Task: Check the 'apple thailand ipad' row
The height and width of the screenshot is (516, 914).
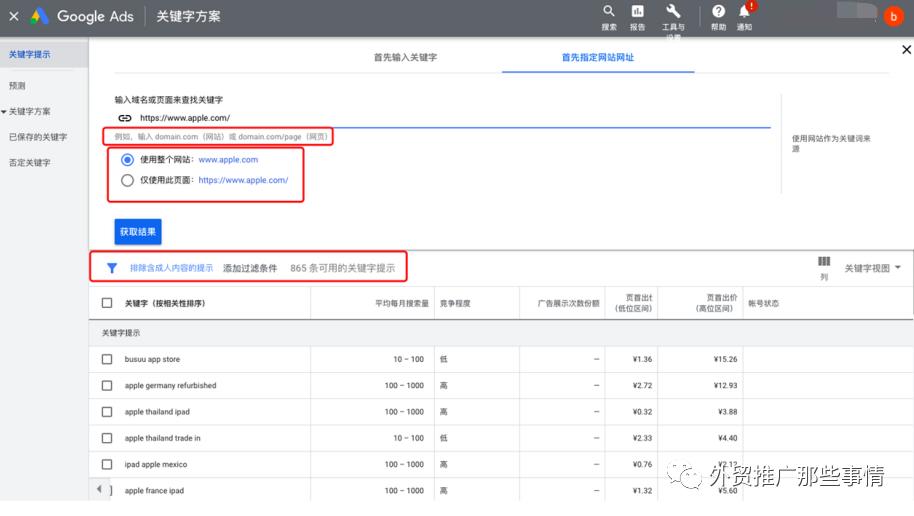Action: point(107,412)
